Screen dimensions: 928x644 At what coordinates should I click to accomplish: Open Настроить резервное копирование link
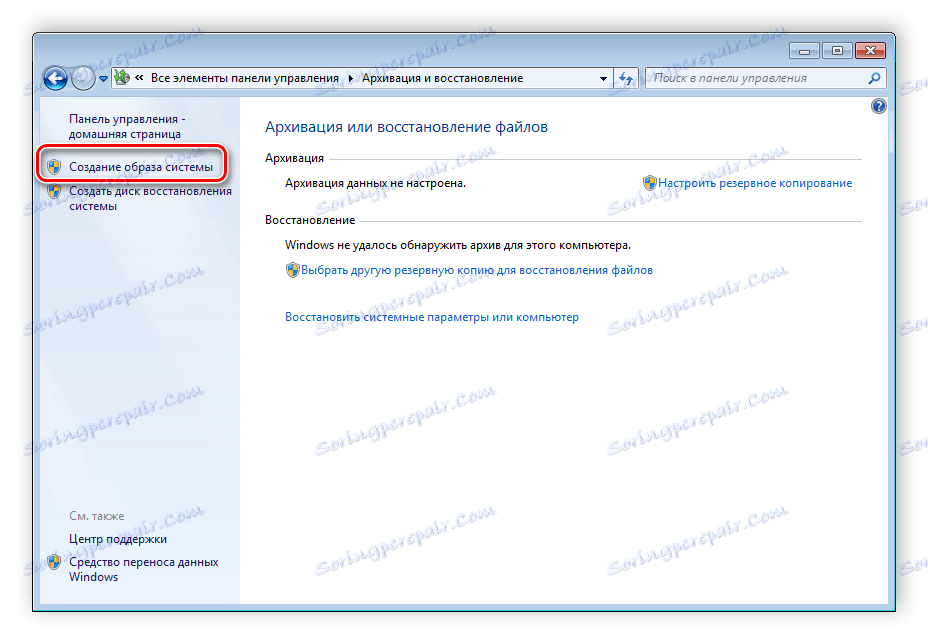(x=756, y=183)
